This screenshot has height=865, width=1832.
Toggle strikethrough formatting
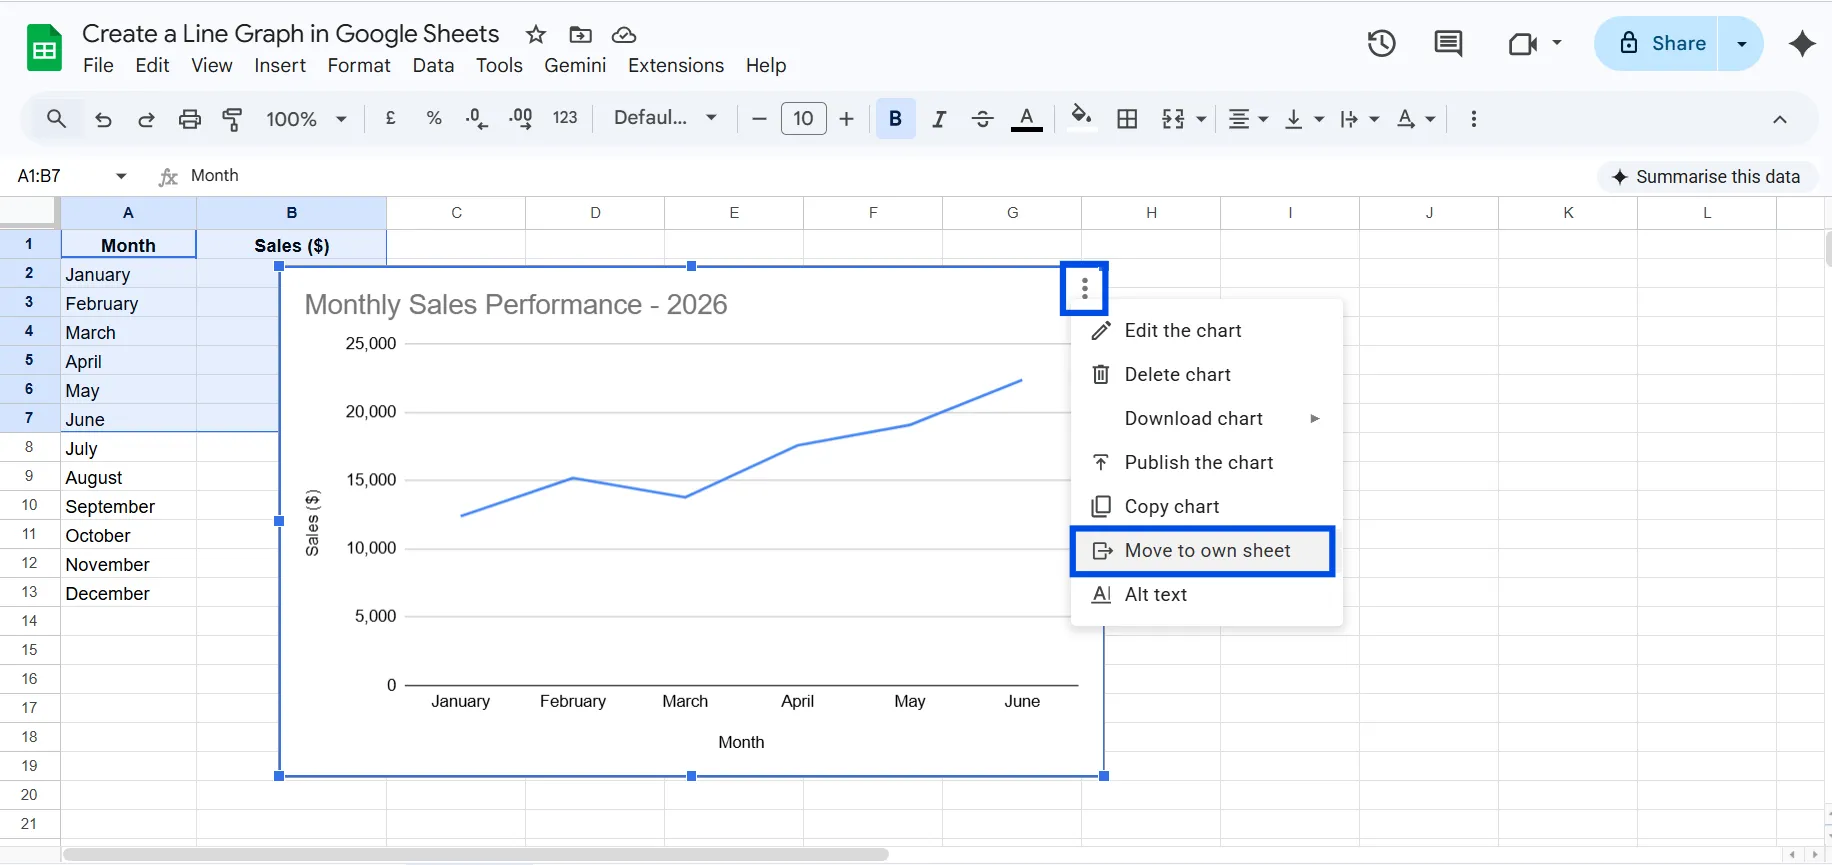(982, 119)
